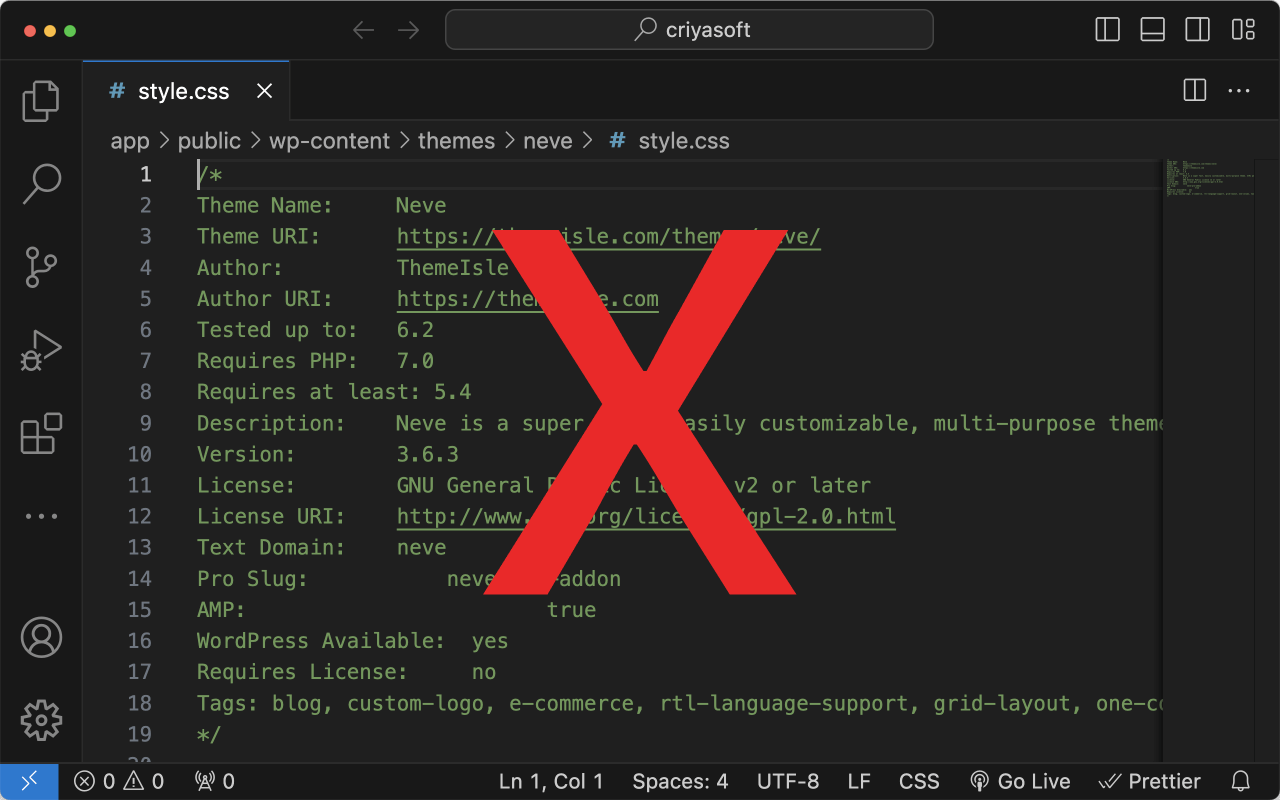Open the Customize Layout menu
Image resolution: width=1280 pixels, height=800 pixels.
(x=1243, y=30)
